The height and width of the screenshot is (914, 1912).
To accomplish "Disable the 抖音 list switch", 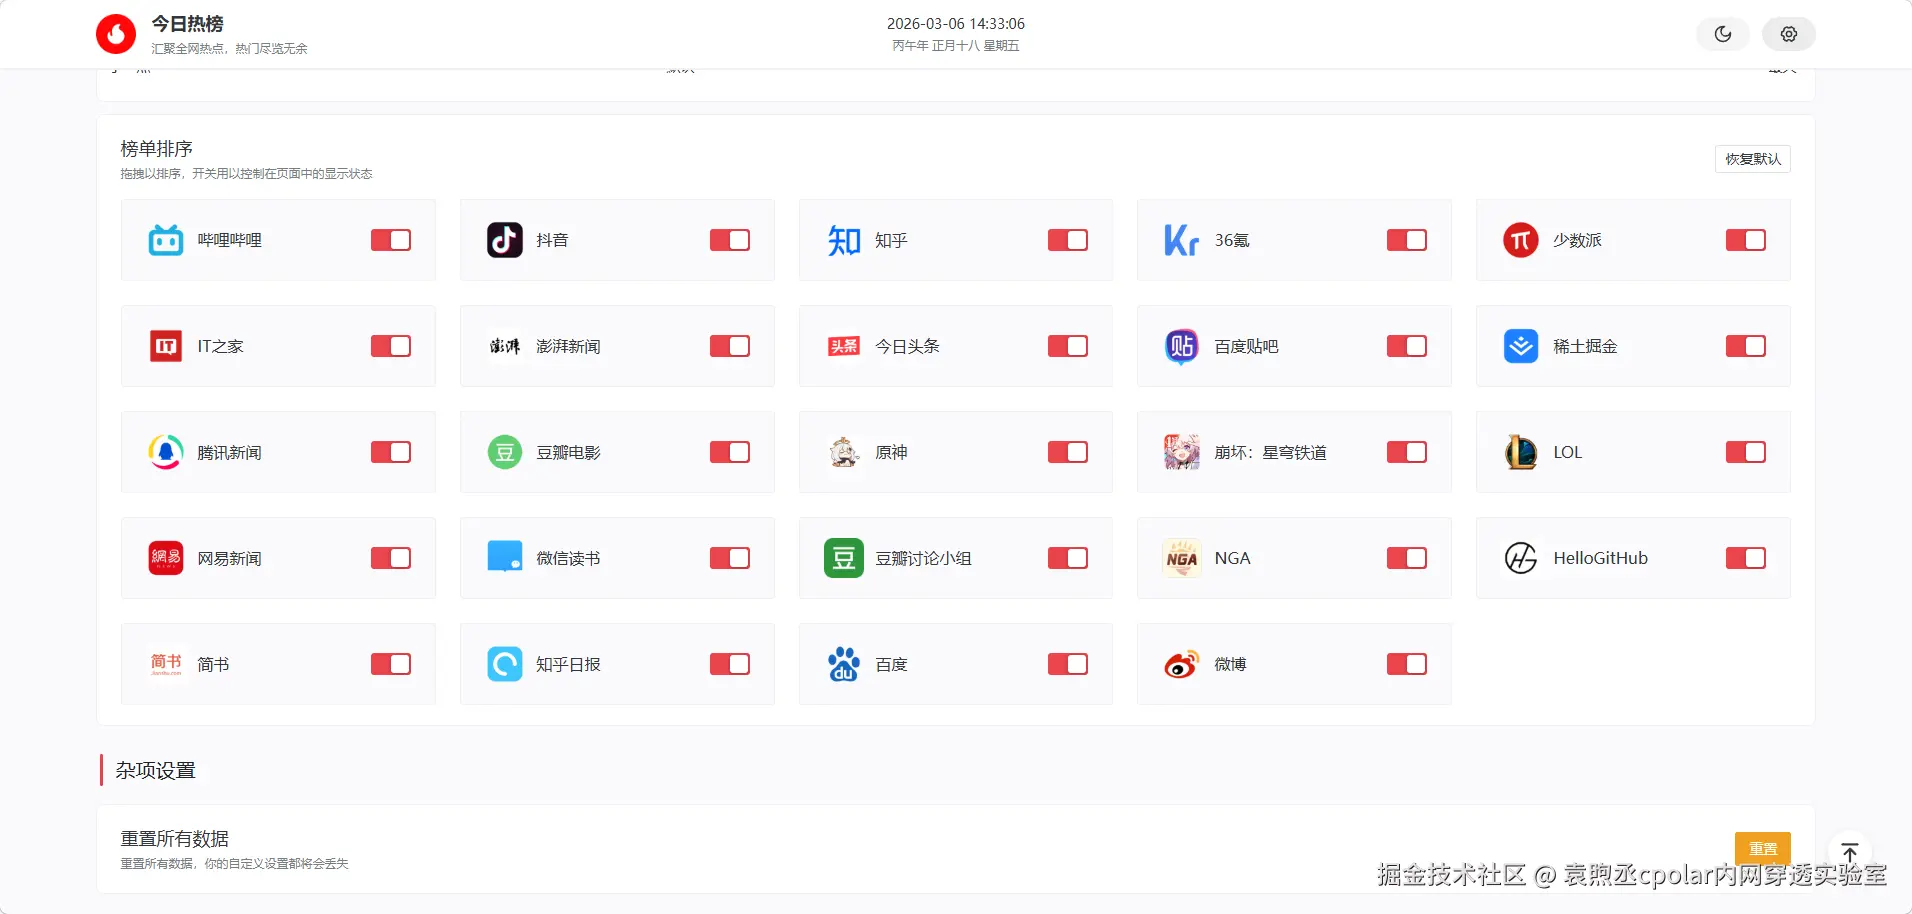I will click(730, 240).
